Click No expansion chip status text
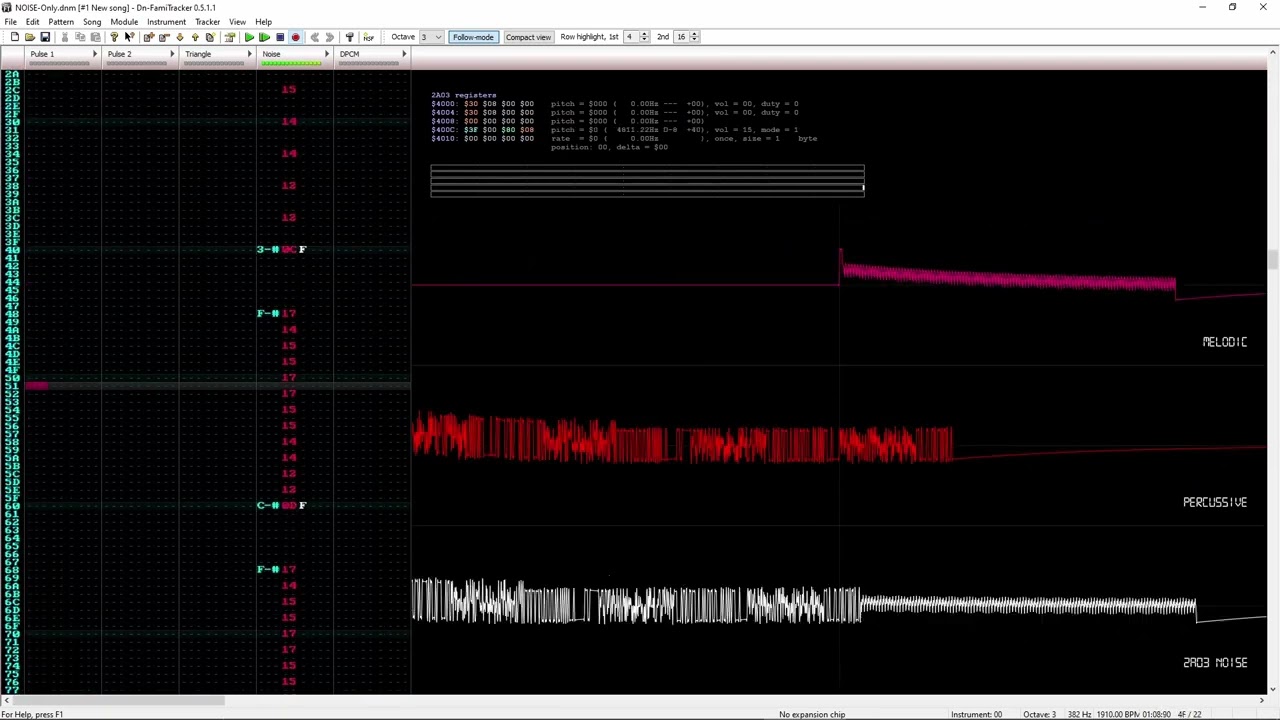The image size is (1280, 720). pos(812,714)
